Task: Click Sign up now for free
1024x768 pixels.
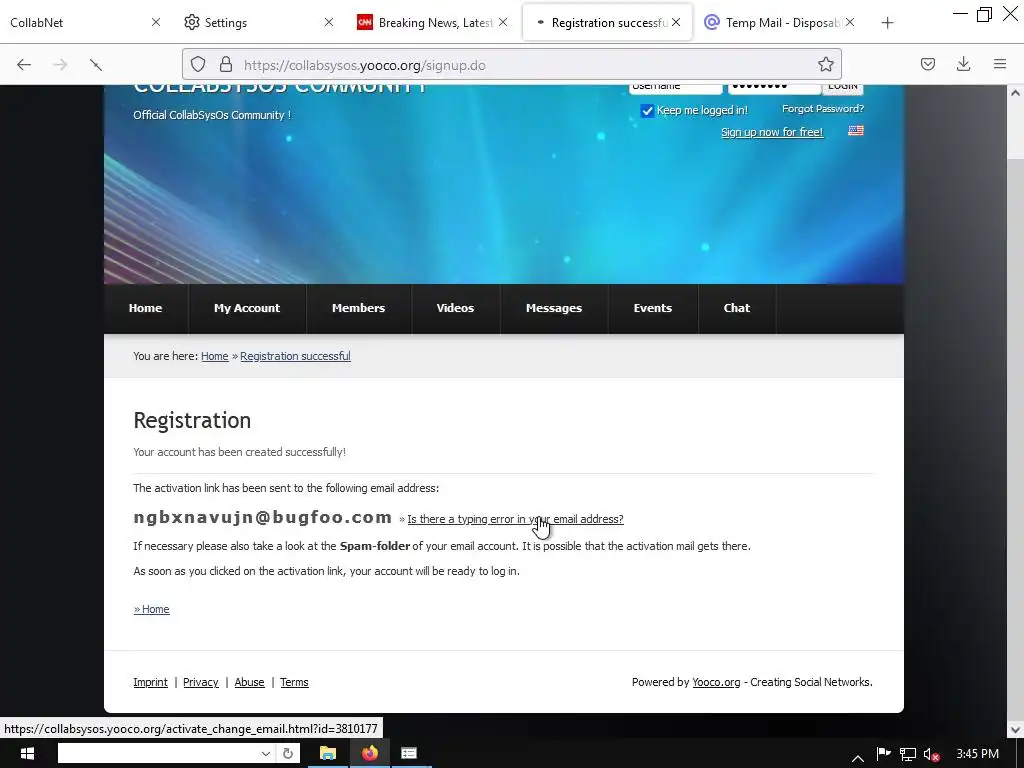Action: pos(772,132)
